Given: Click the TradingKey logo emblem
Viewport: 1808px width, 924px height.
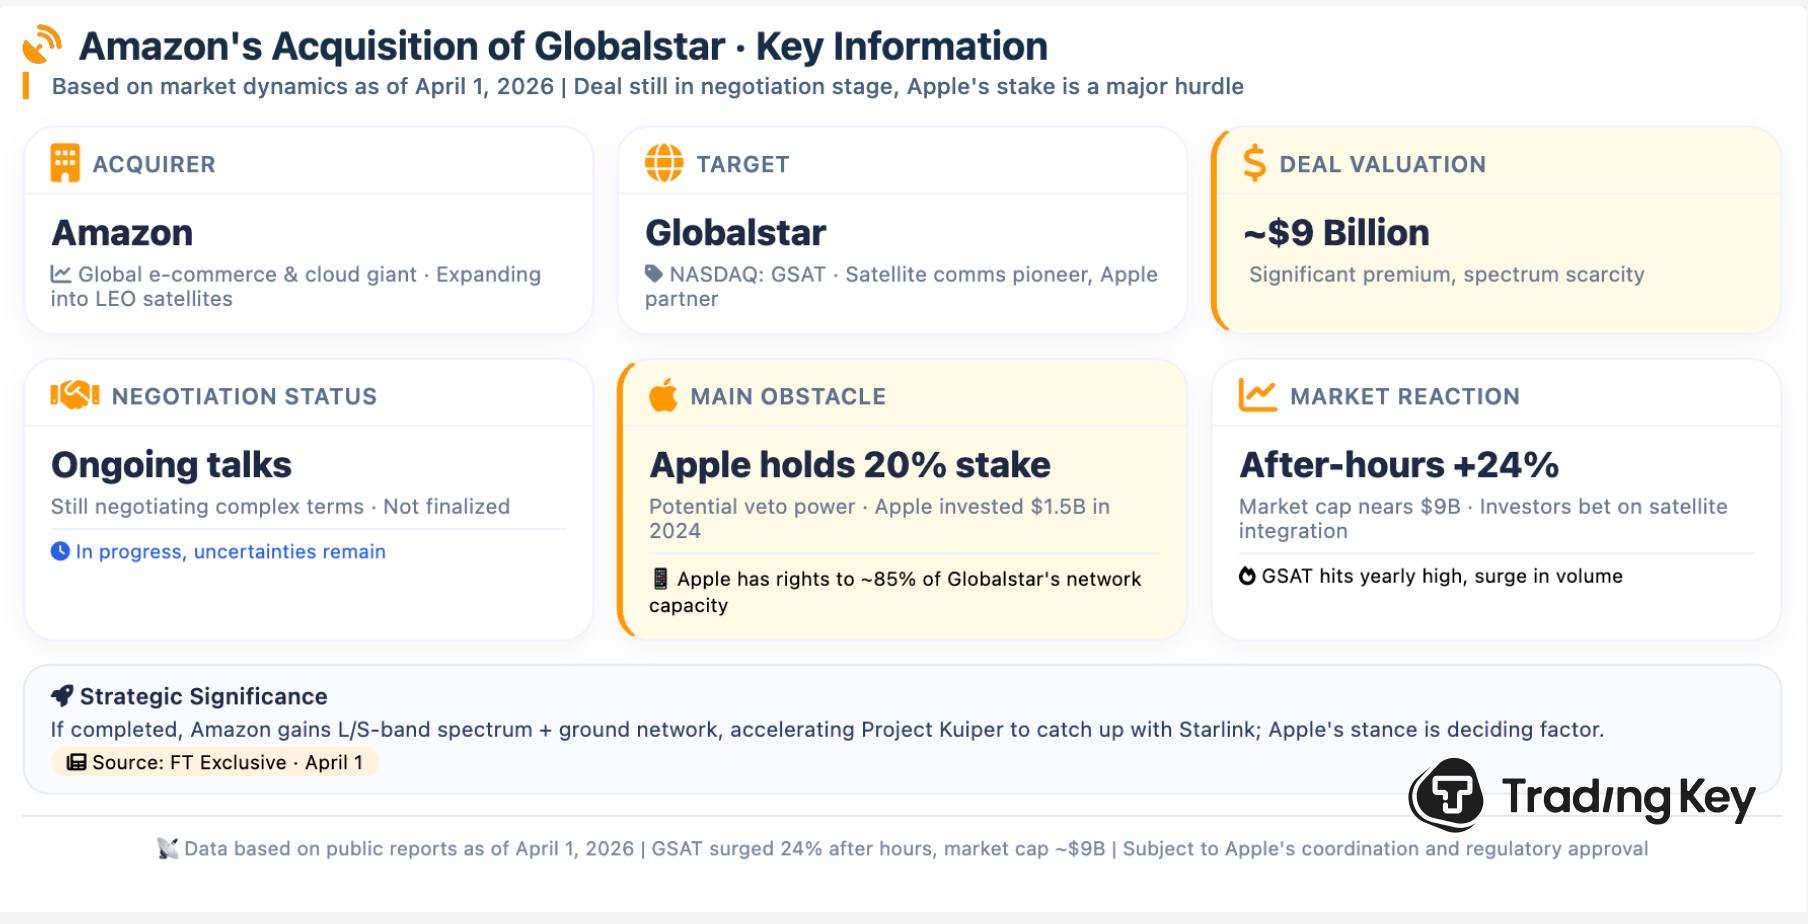Looking at the screenshot, I should [1447, 796].
